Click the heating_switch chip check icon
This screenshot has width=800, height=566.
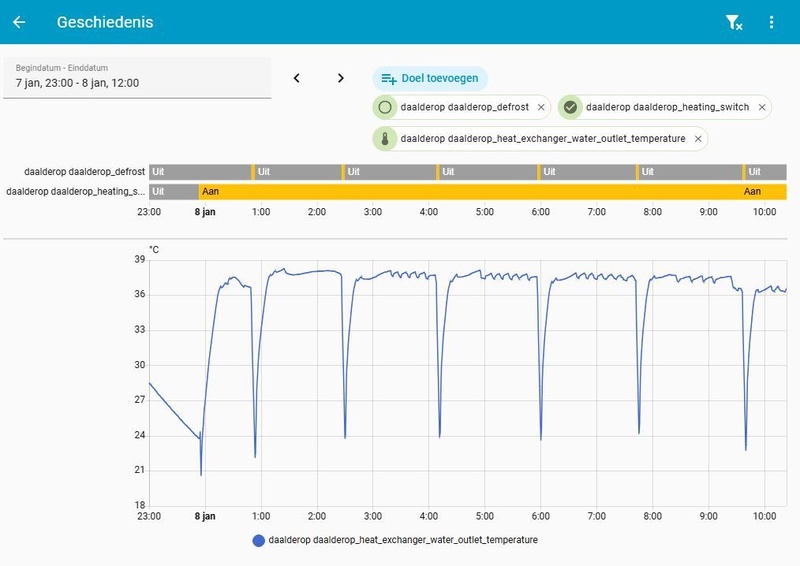point(570,107)
